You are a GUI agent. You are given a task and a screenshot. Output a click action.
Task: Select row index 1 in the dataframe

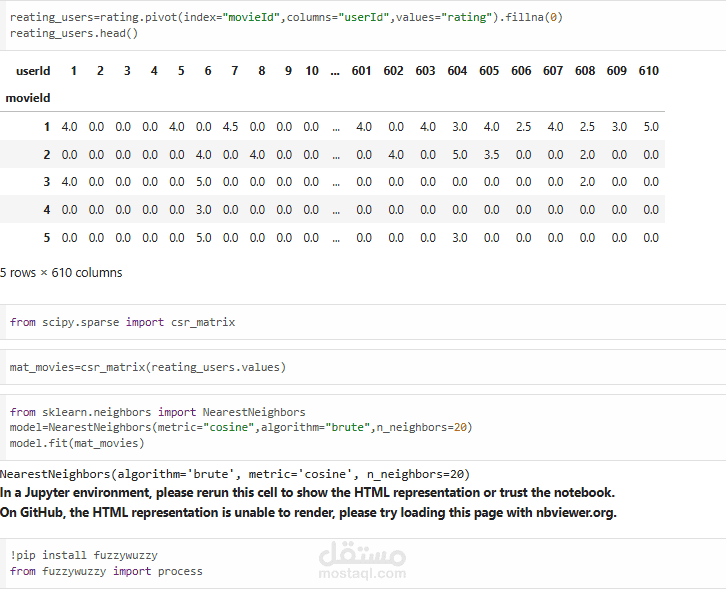point(47,127)
